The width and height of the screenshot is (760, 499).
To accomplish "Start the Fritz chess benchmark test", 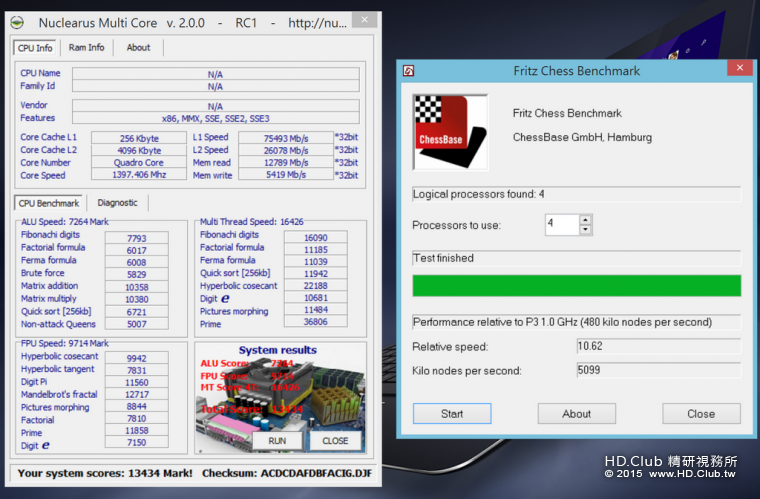I will [x=451, y=414].
